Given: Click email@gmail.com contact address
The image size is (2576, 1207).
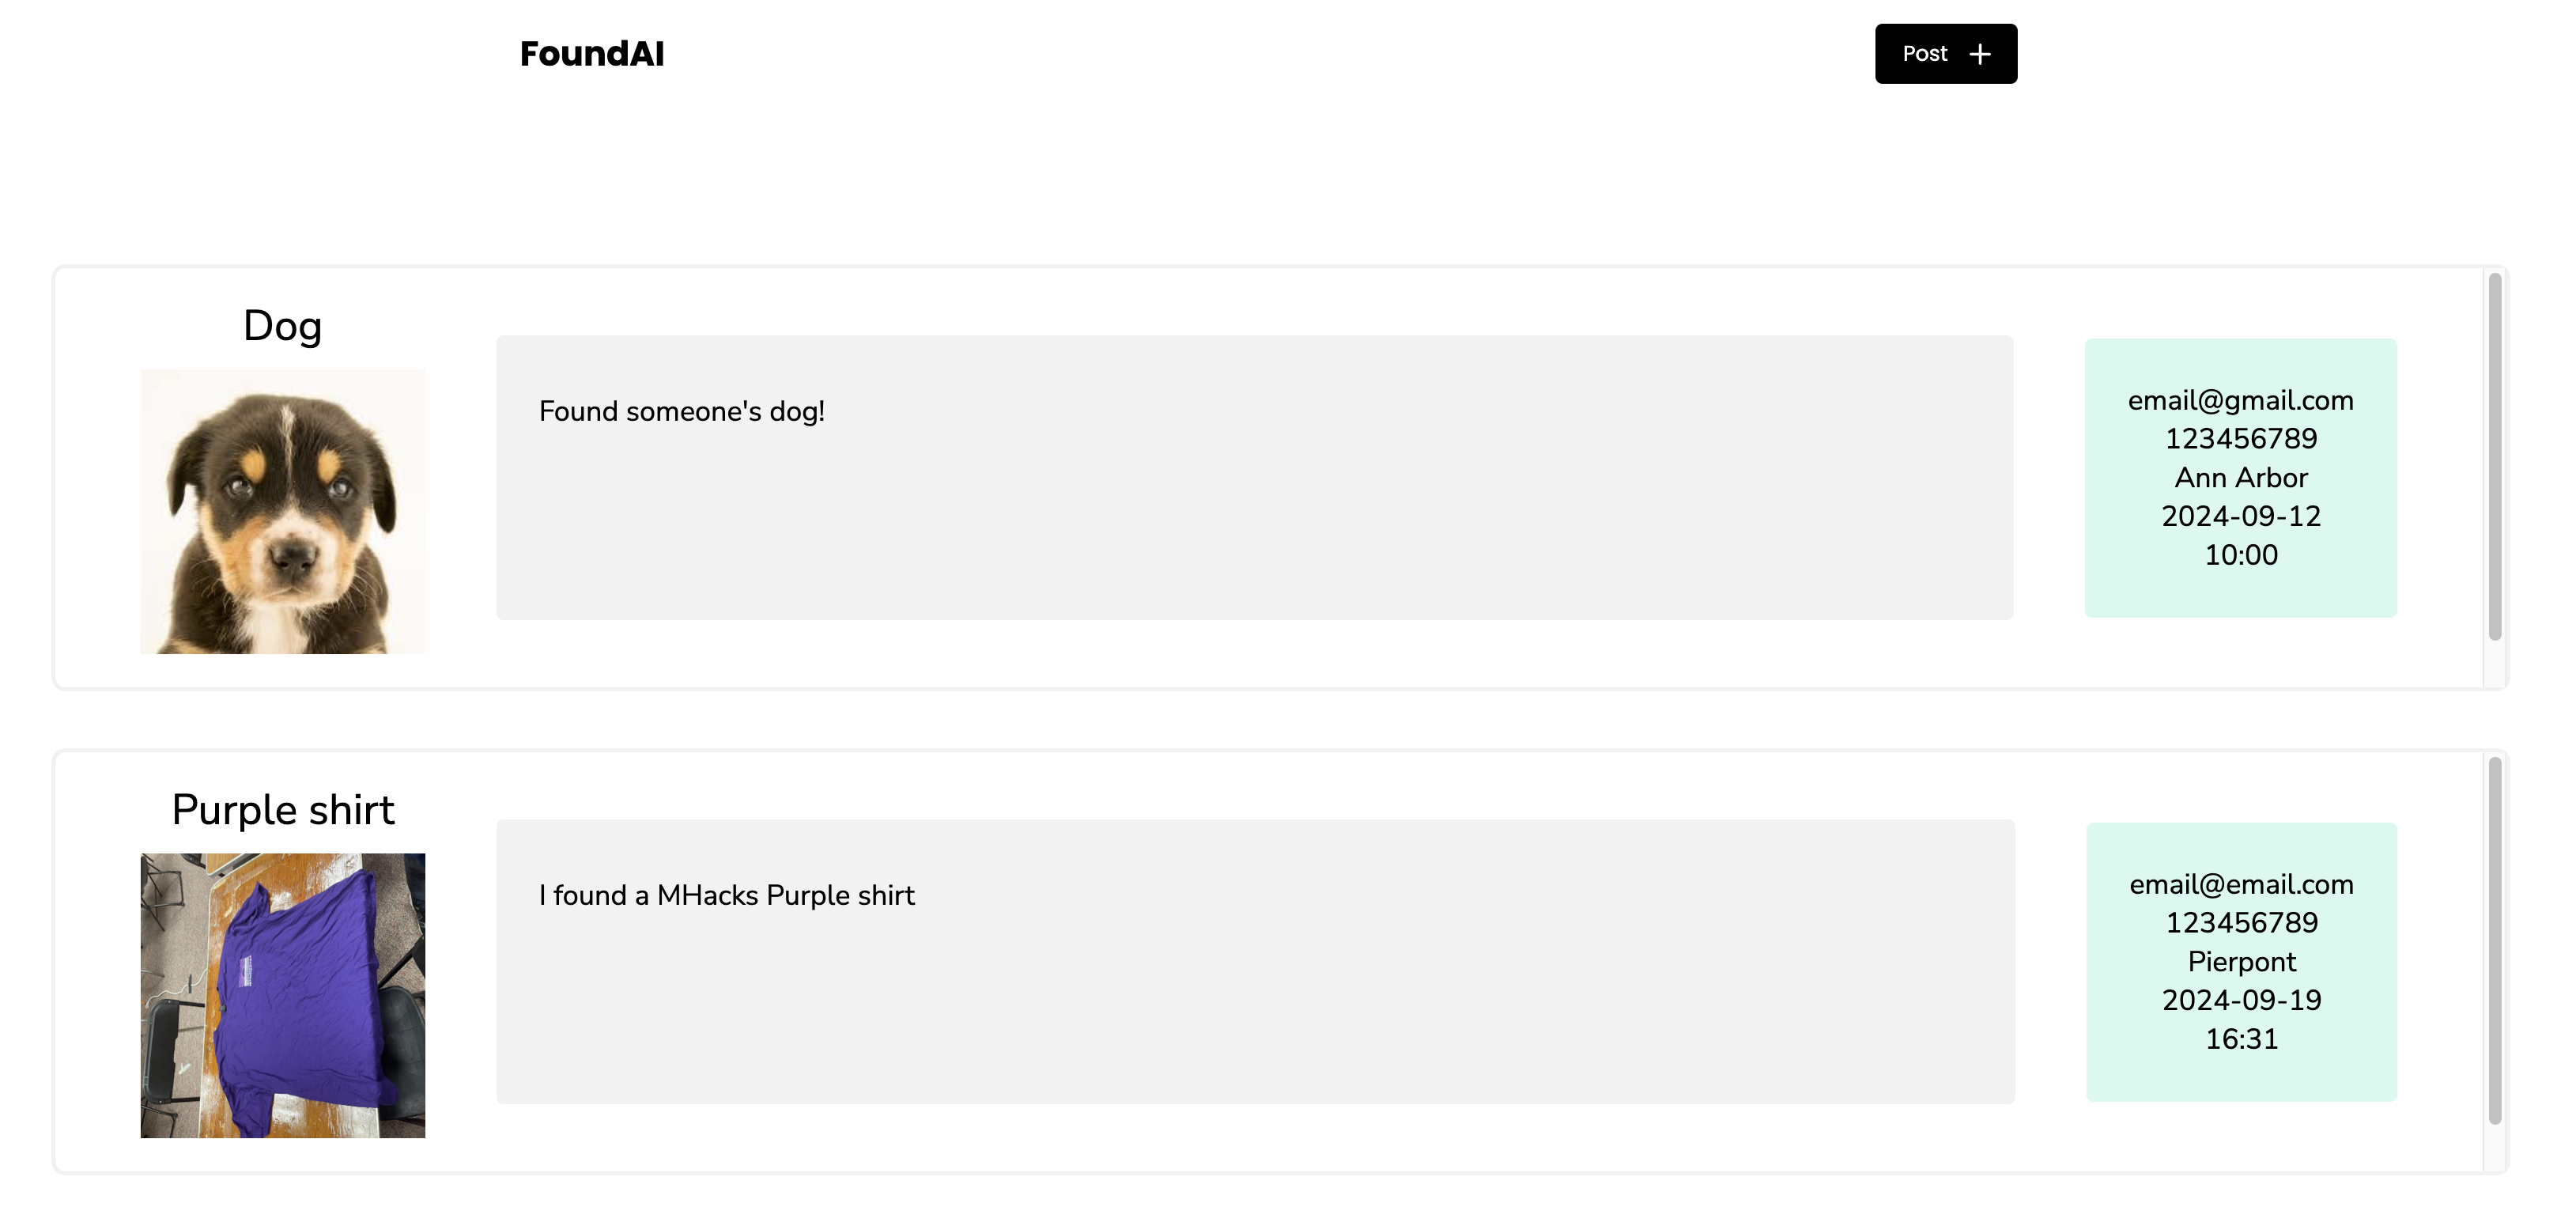Looking at the screenshot, I should 2241,400.
